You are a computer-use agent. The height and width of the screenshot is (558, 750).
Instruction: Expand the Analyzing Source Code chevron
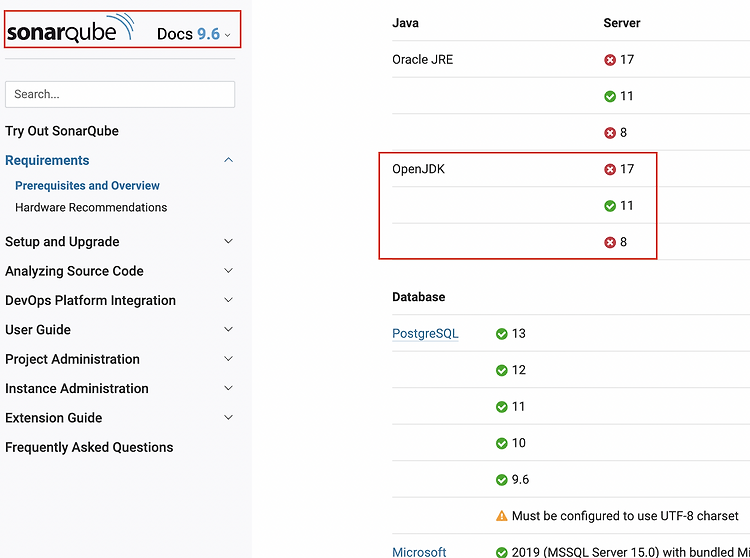(229, 271)
